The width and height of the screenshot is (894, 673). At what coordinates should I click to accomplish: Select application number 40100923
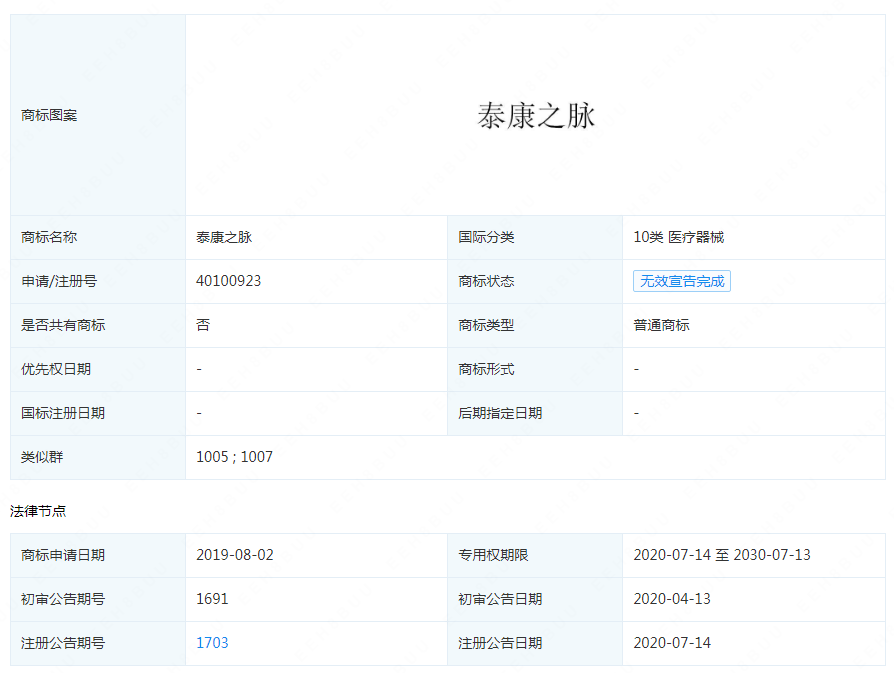pos(229,281)
